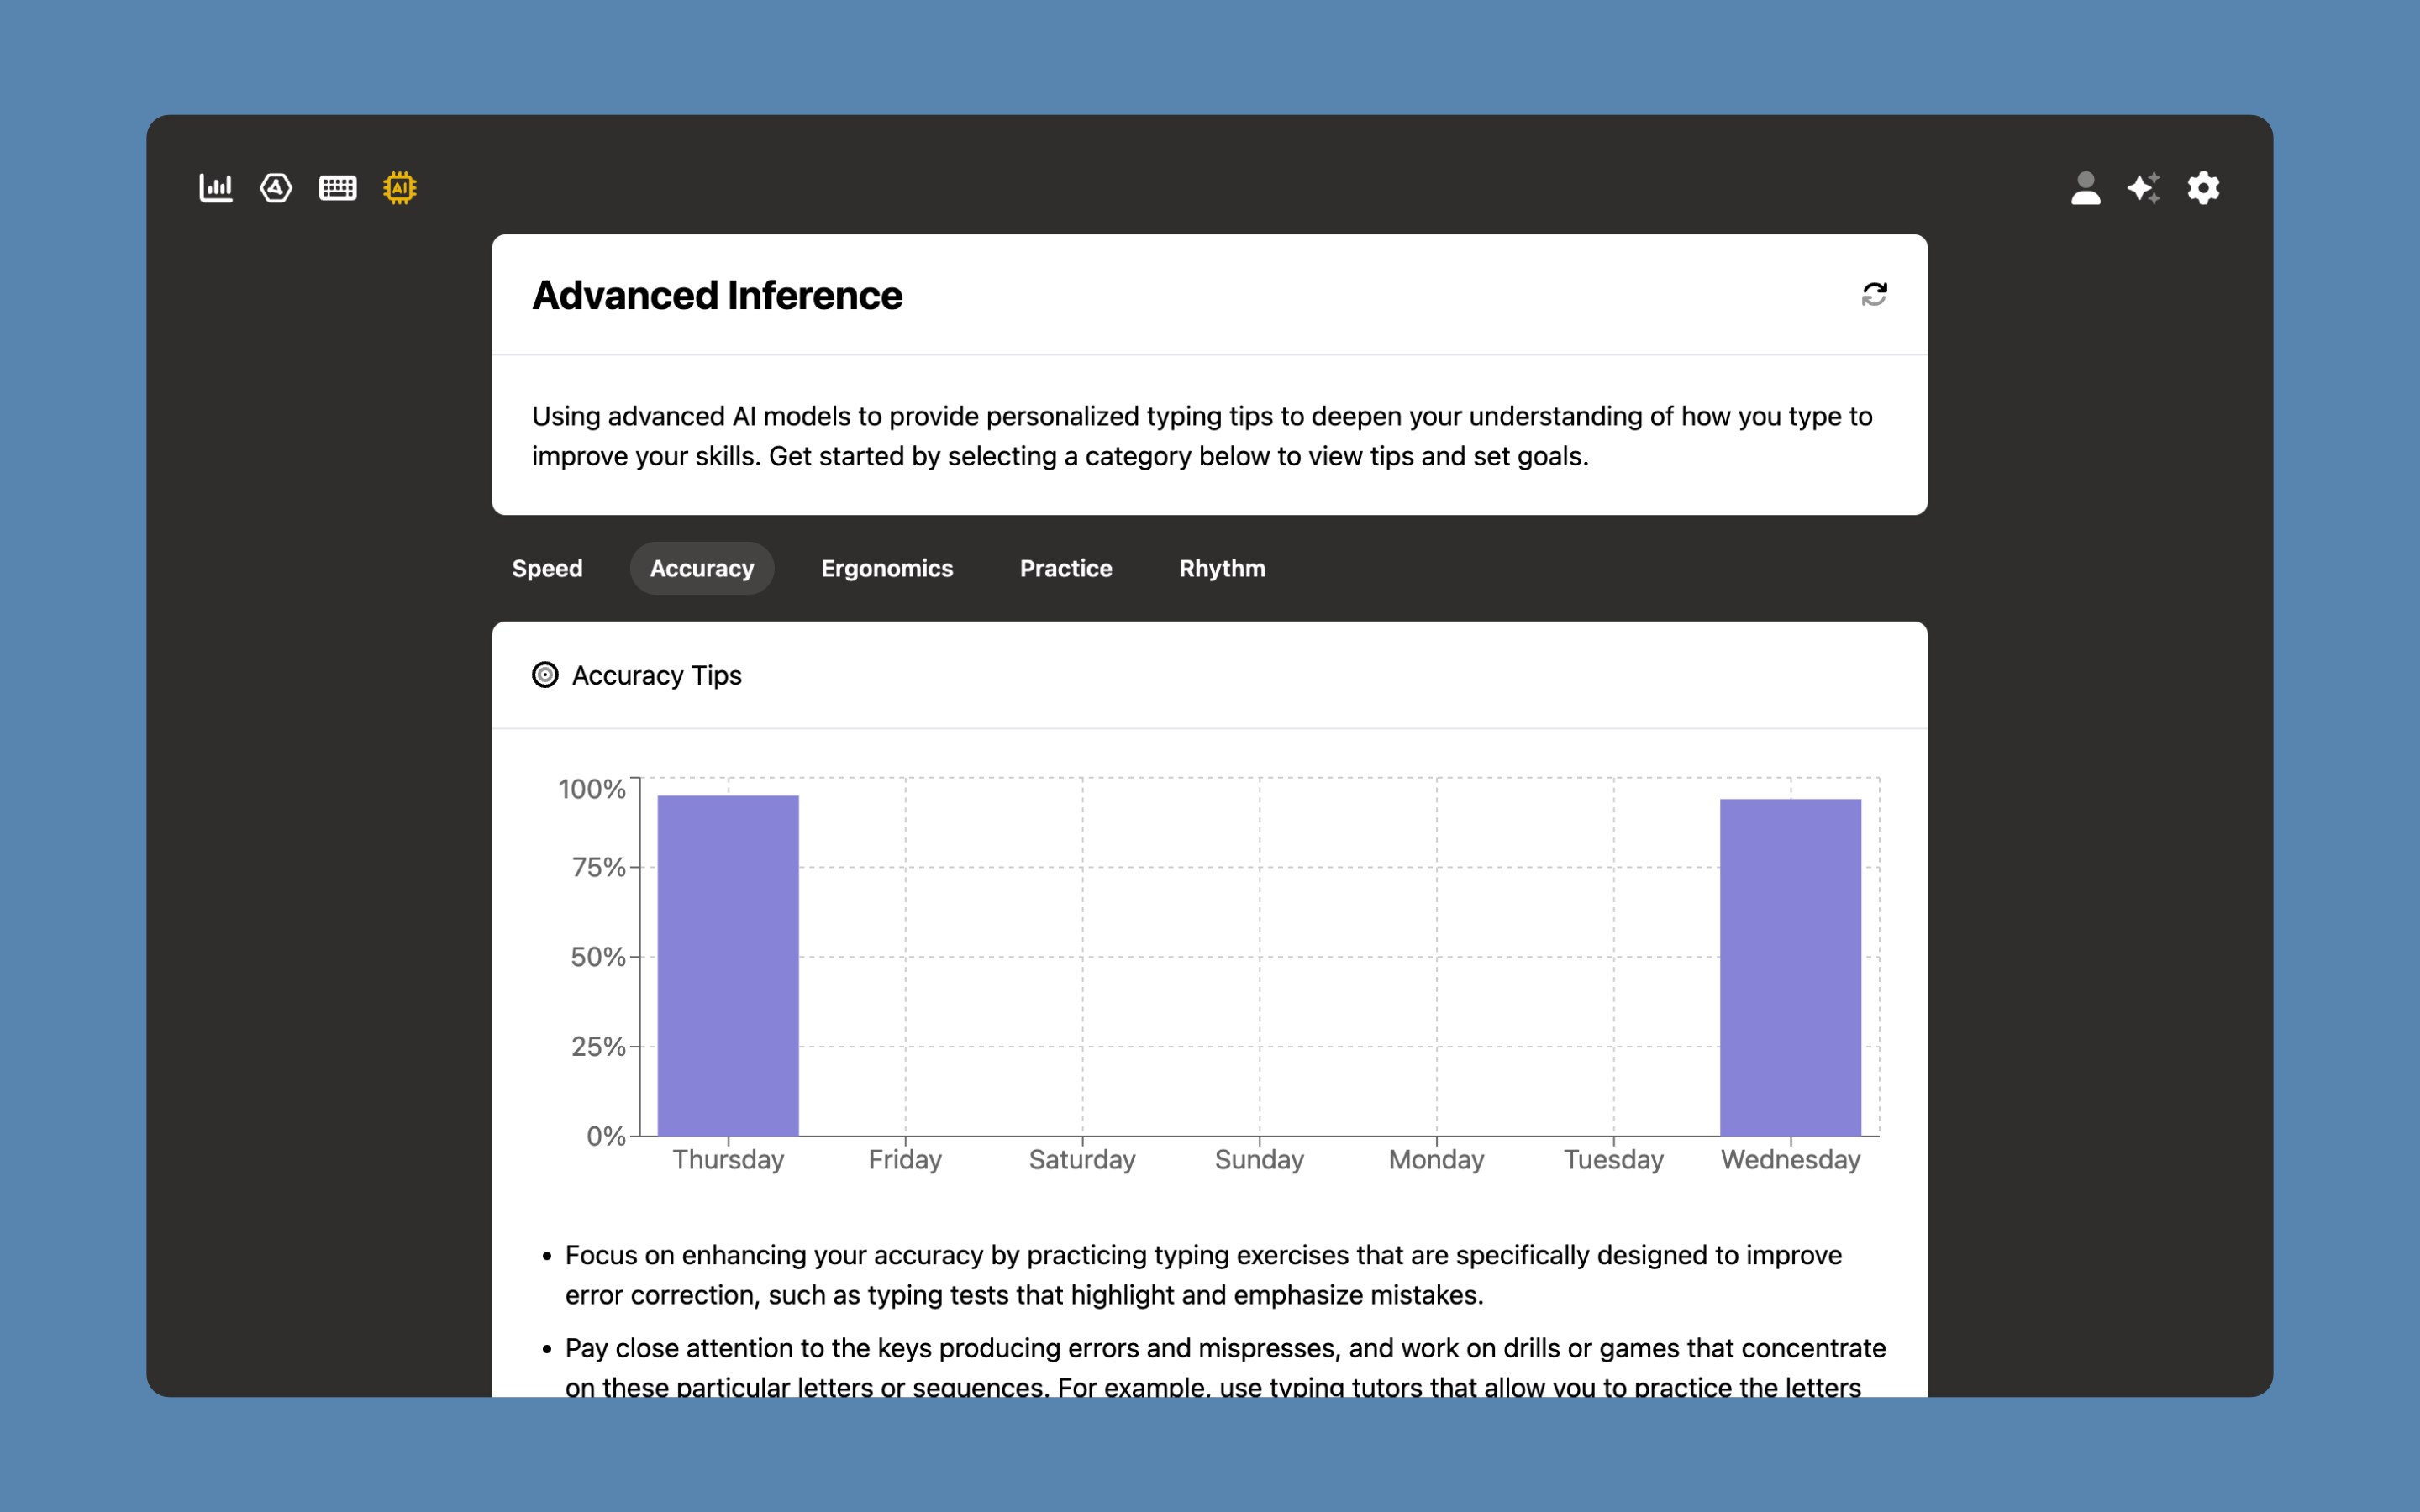Open the bar chart statistics icon

(216, 188)
